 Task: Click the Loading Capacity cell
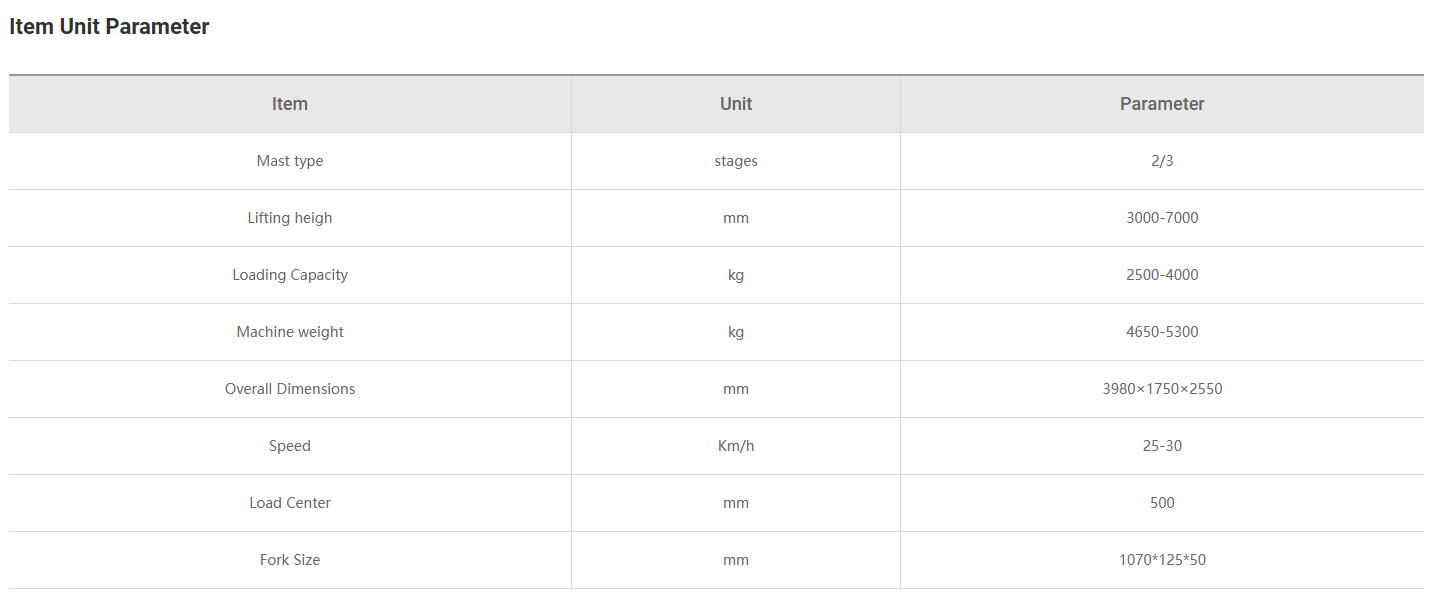[290, 275]
